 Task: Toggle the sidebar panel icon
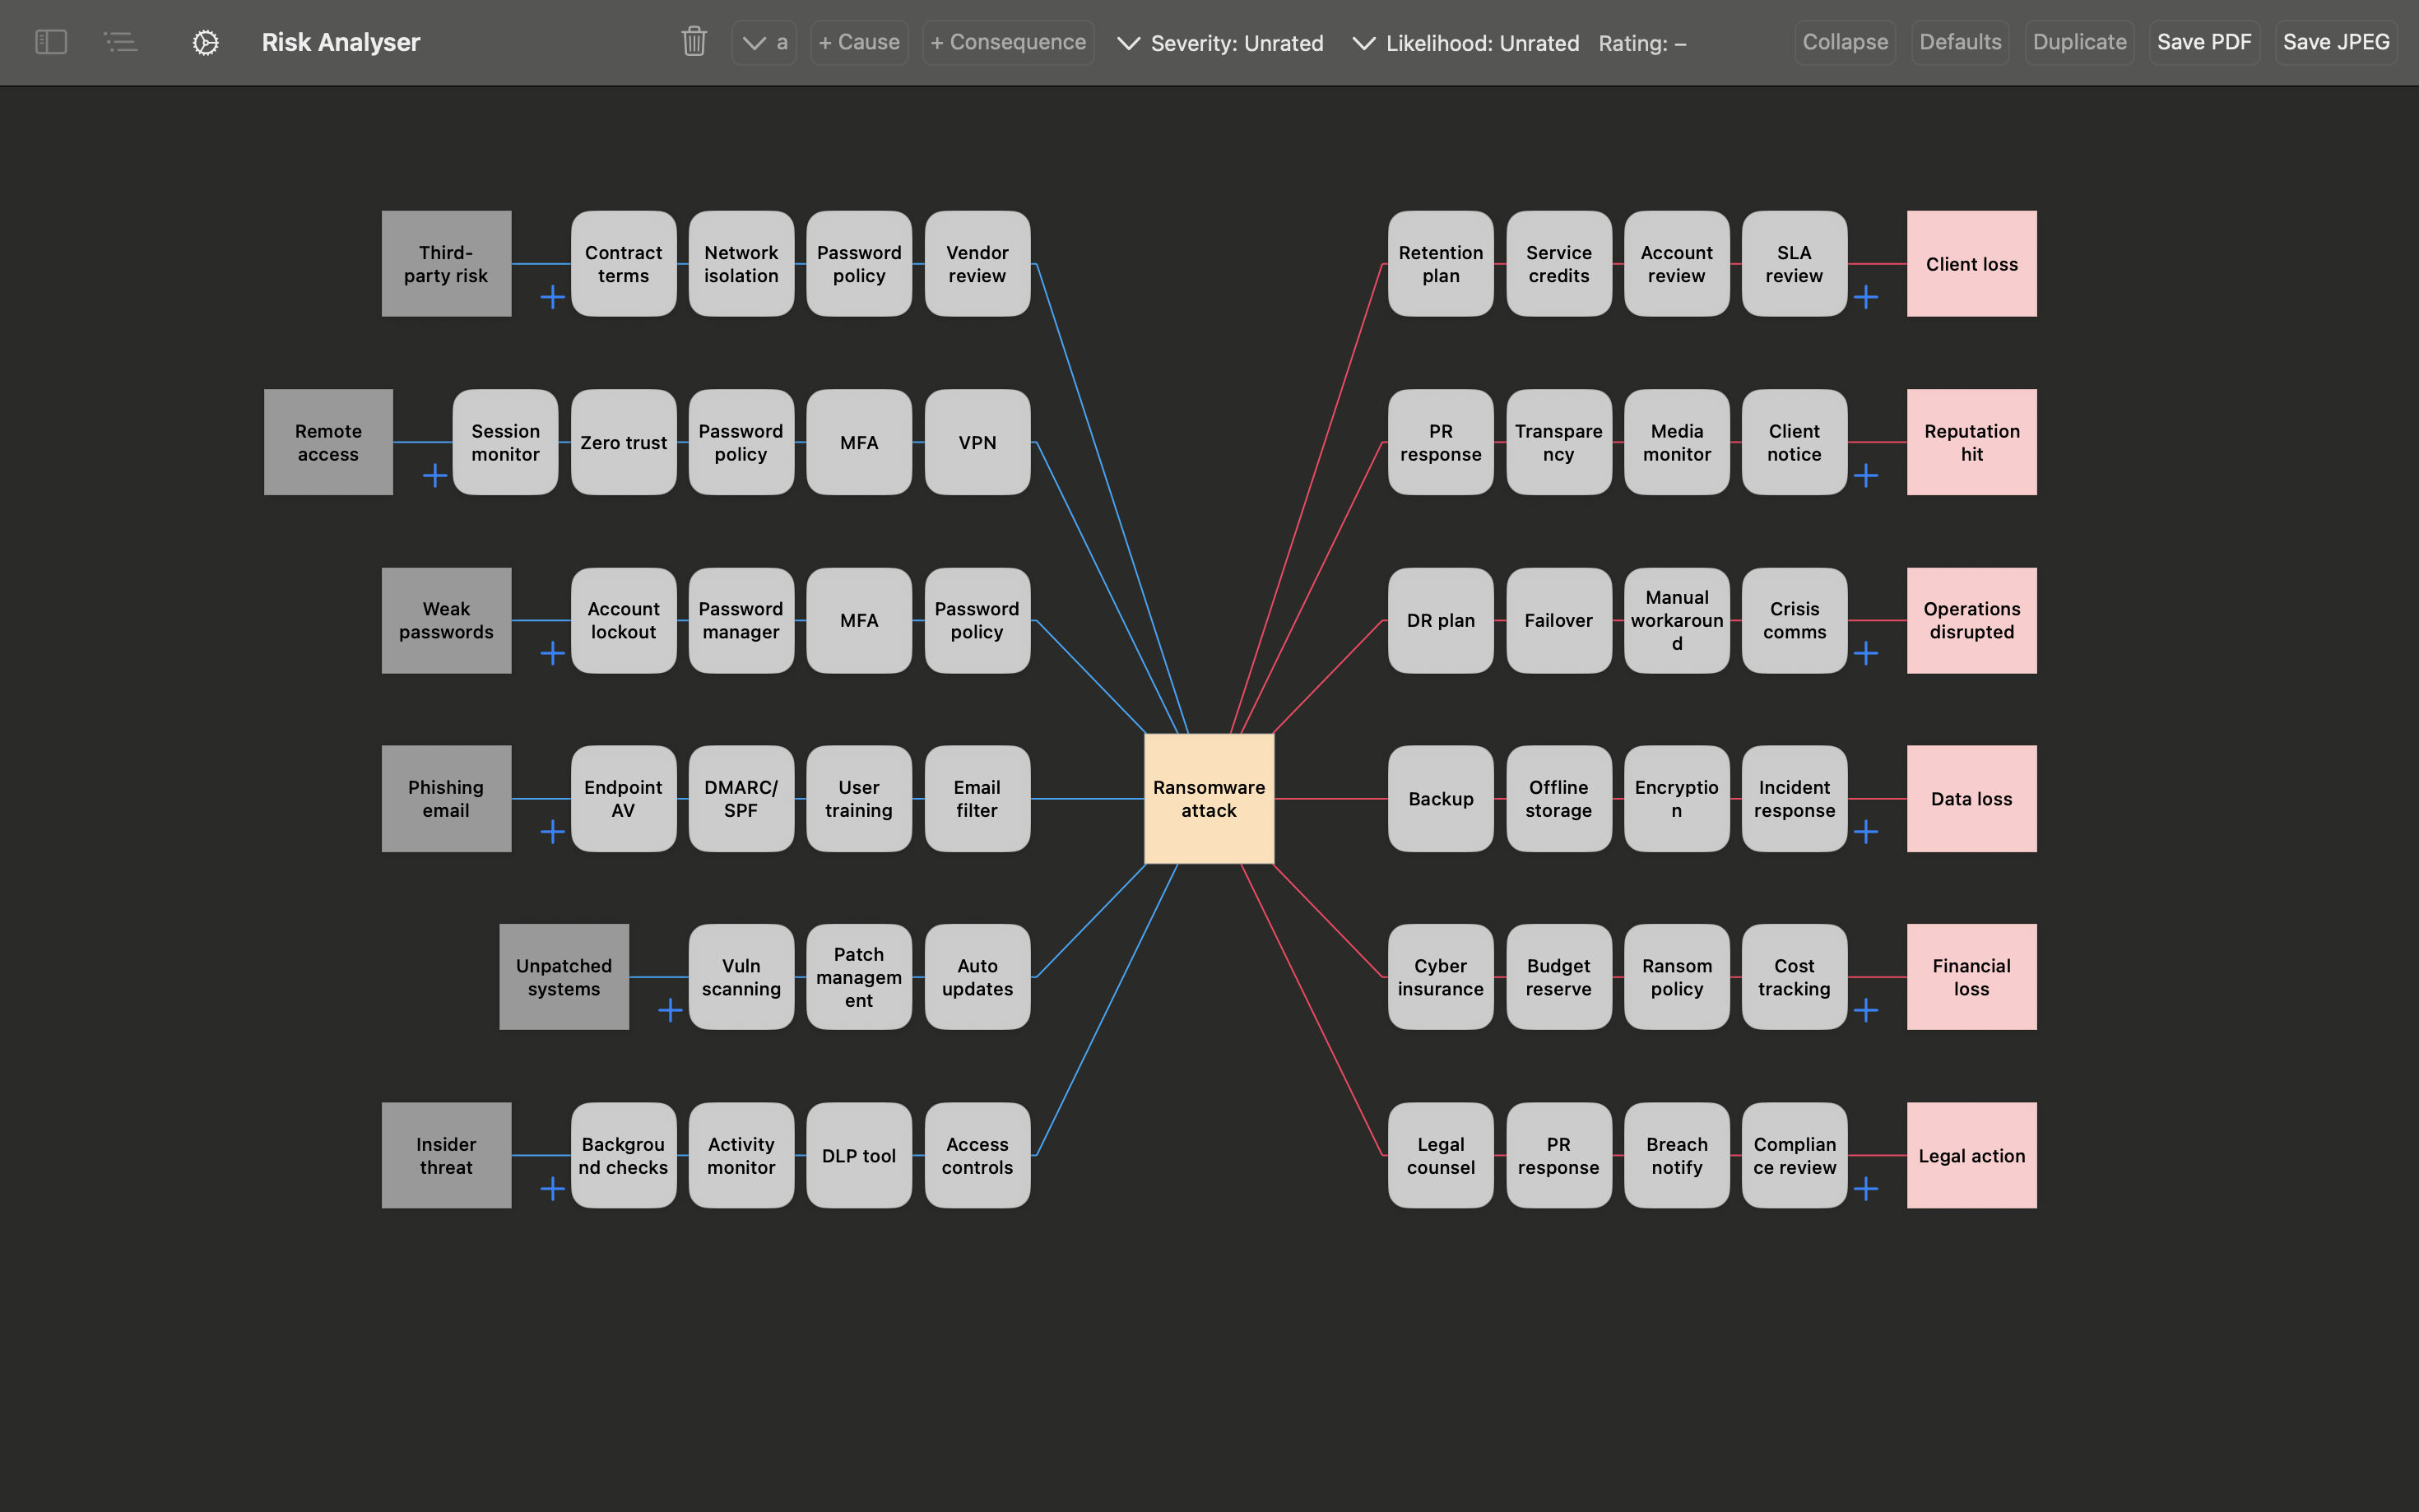coord(51,42)
